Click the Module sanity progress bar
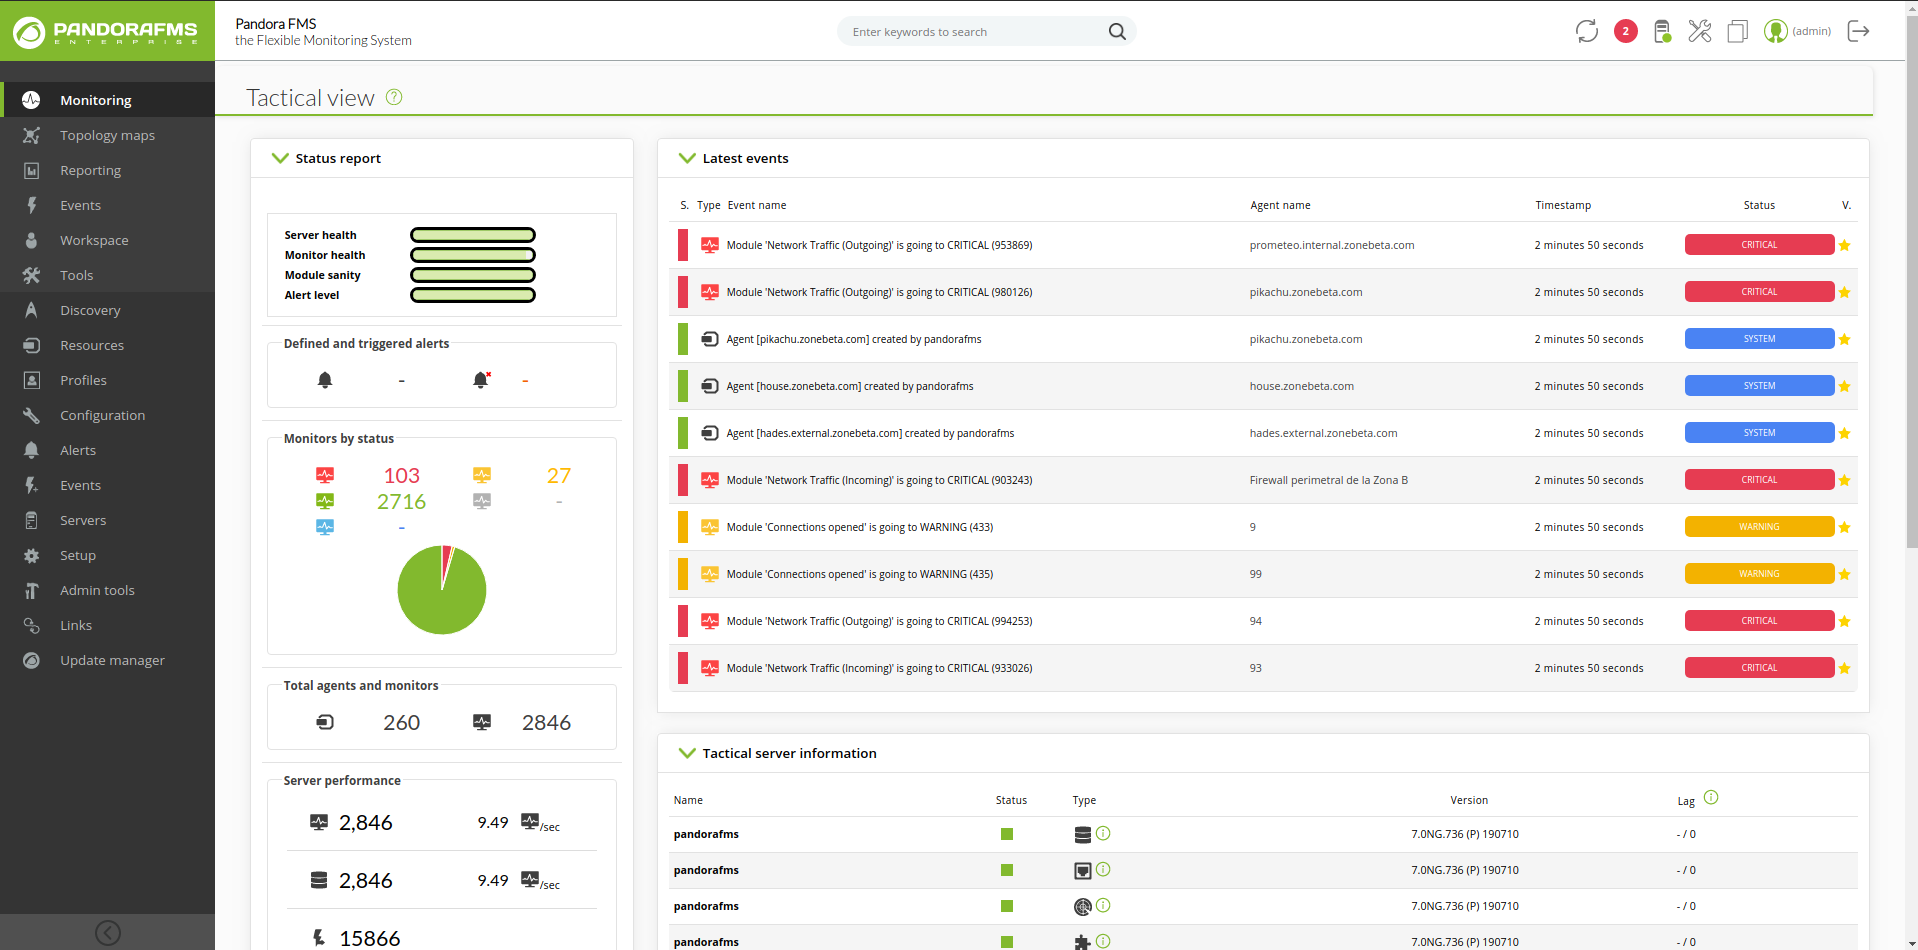The width and height of the screenshot is (1918, 950). click(x=473, y=275)
